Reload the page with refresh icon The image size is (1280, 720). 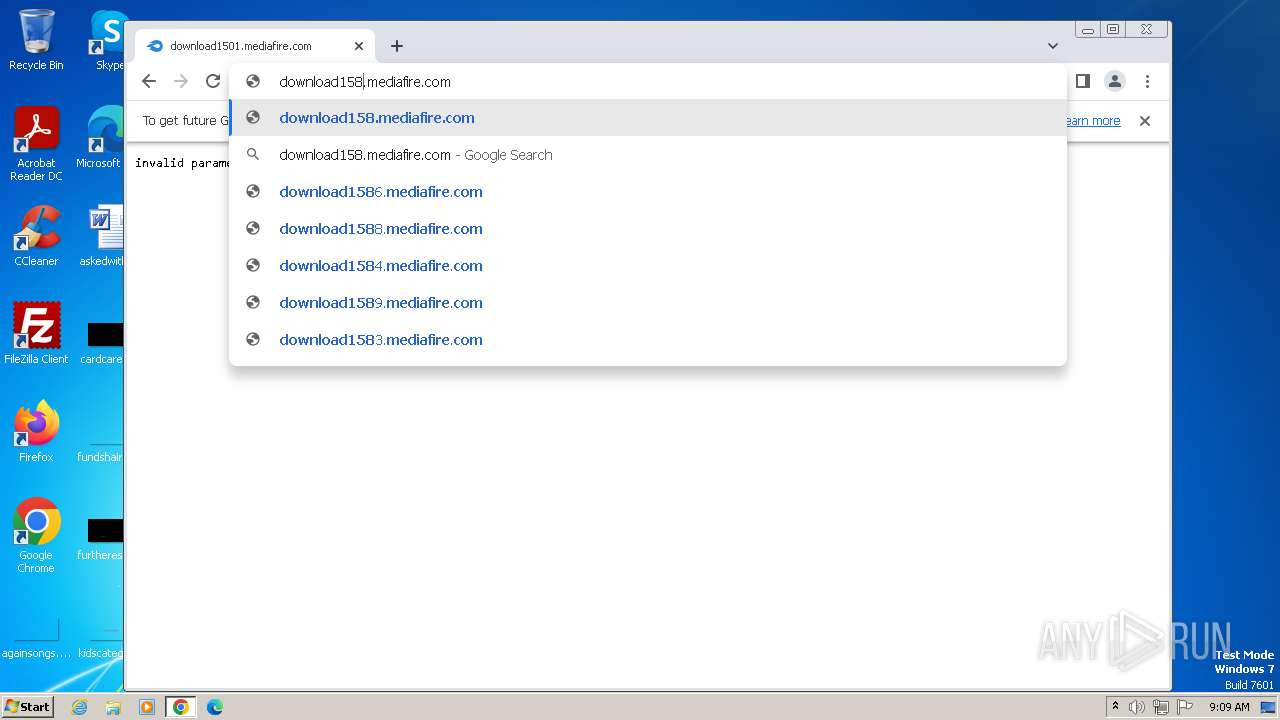coord(213,82)
